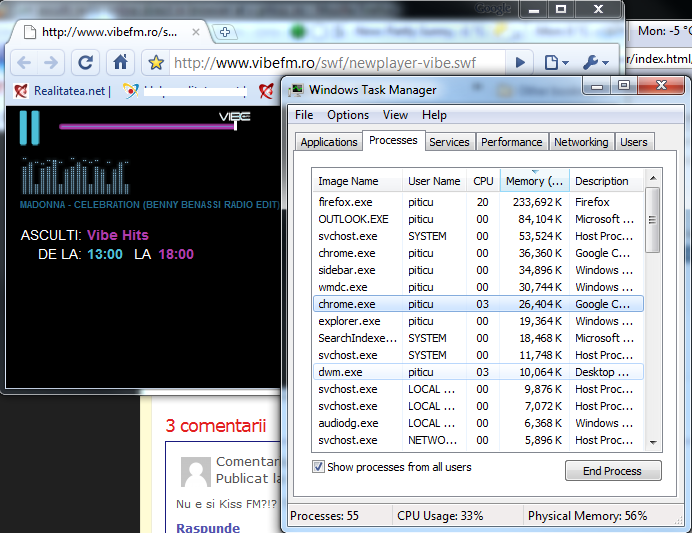Viewport: 692px width, 533px height.
Task: Select chrome.exe using 26,404 K memory
Action: [478, 304]
